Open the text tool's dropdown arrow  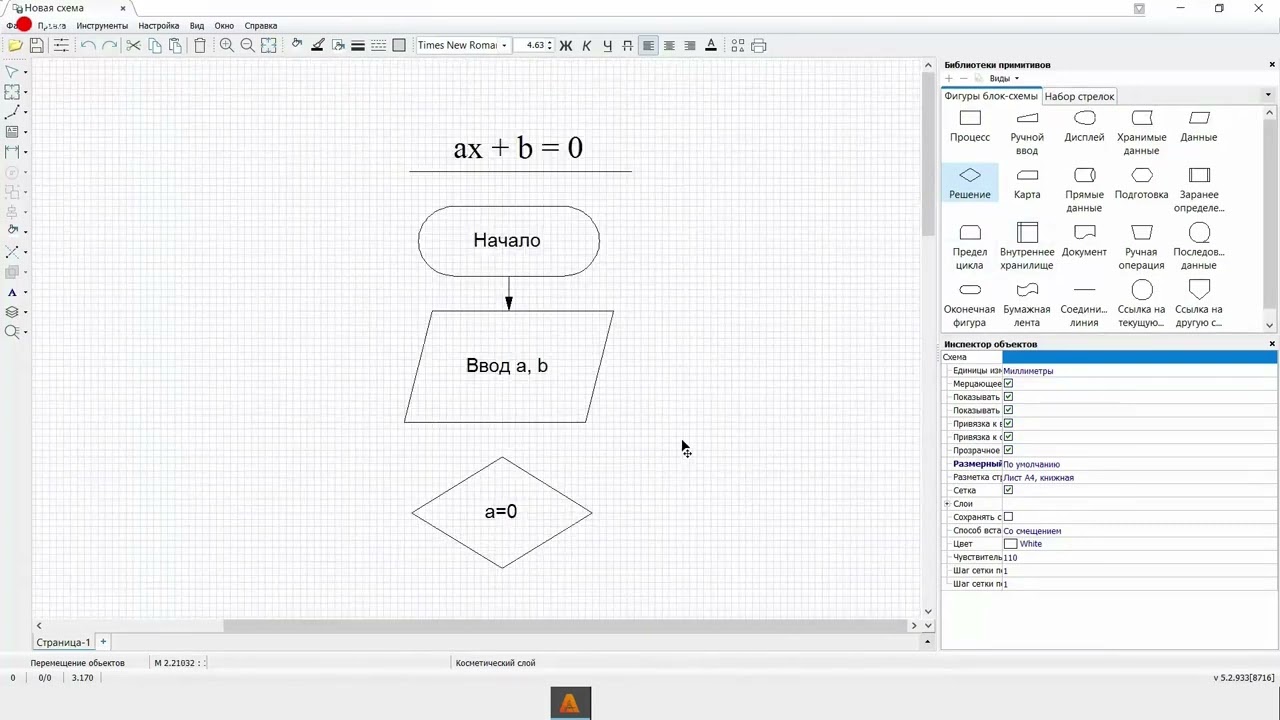(25, 292)
